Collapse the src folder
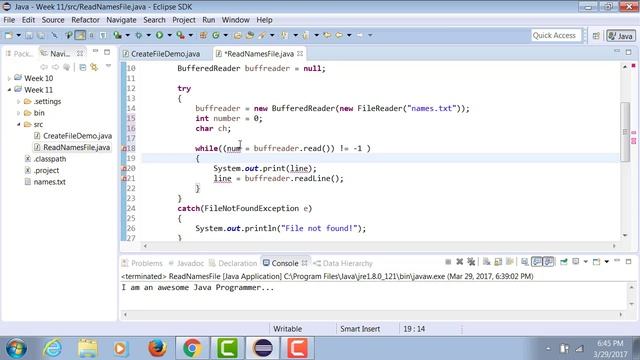The height and width of the screenshot is (360, 640). 18,124
